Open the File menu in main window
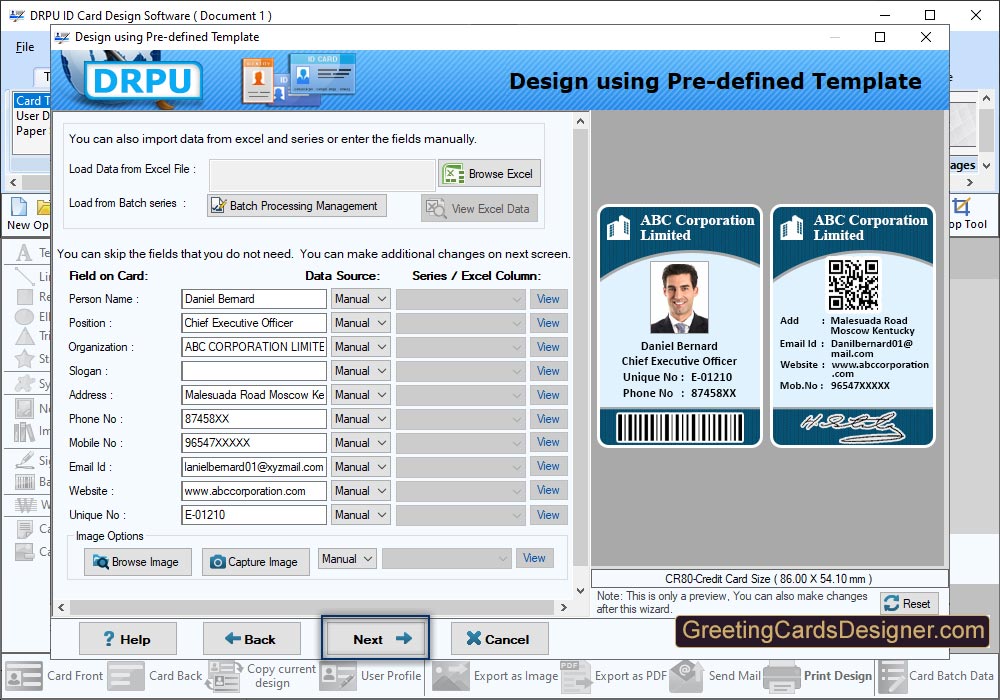The image size is (1000, 700). click(25, 47)
